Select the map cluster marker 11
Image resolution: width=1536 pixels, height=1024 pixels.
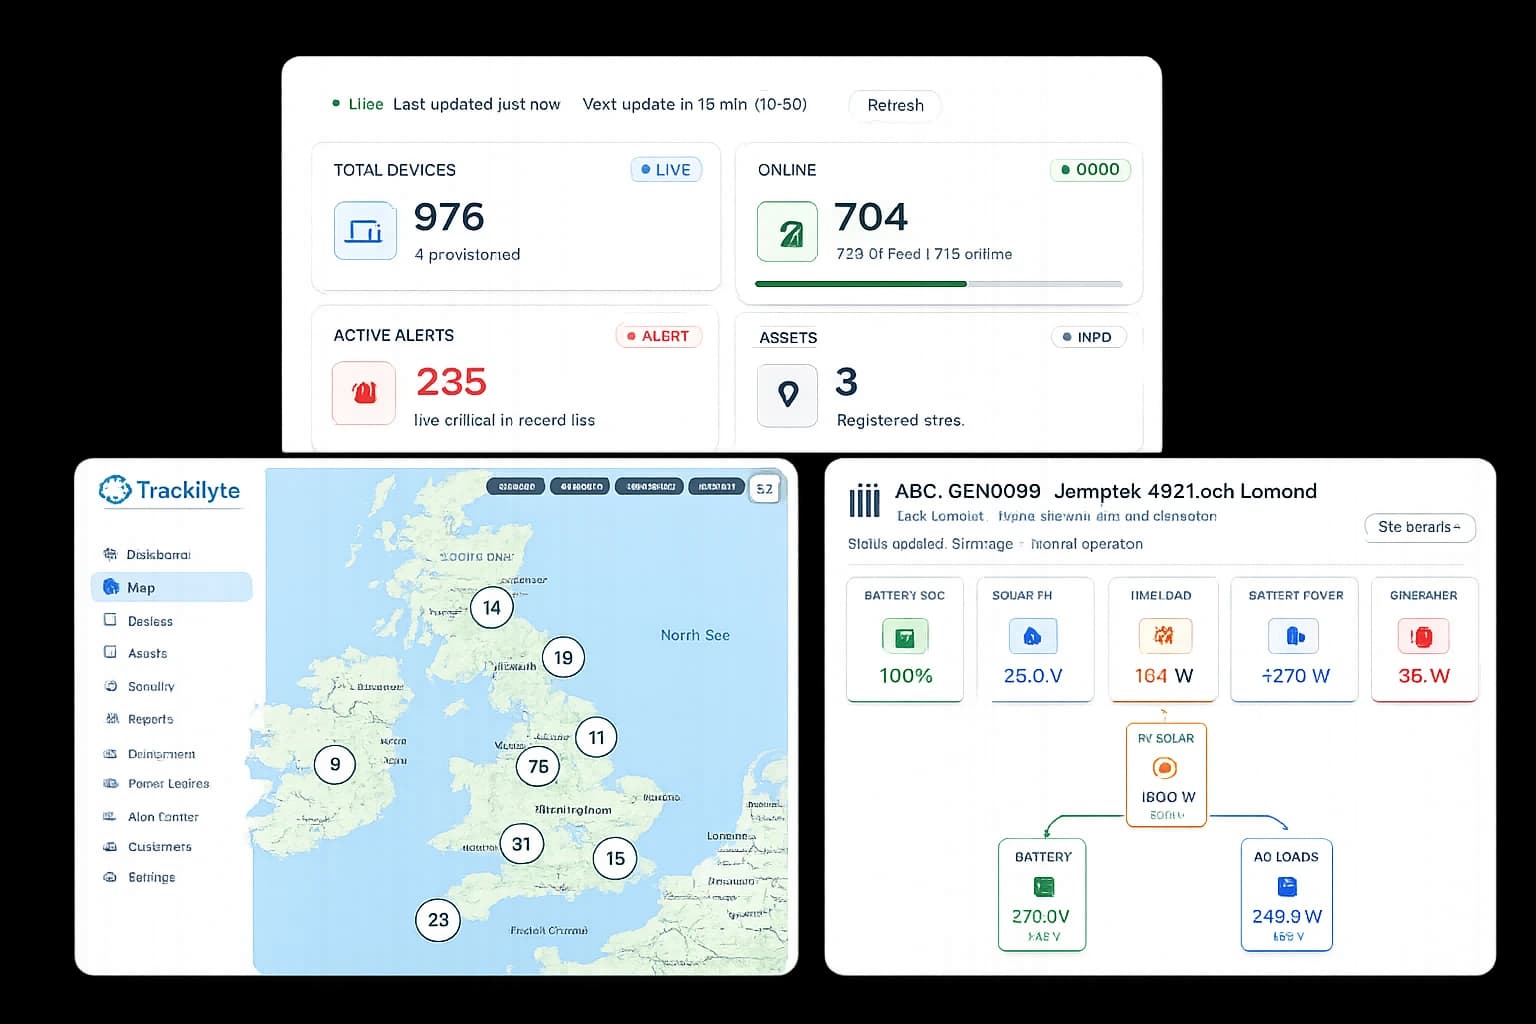click(596, 738)
